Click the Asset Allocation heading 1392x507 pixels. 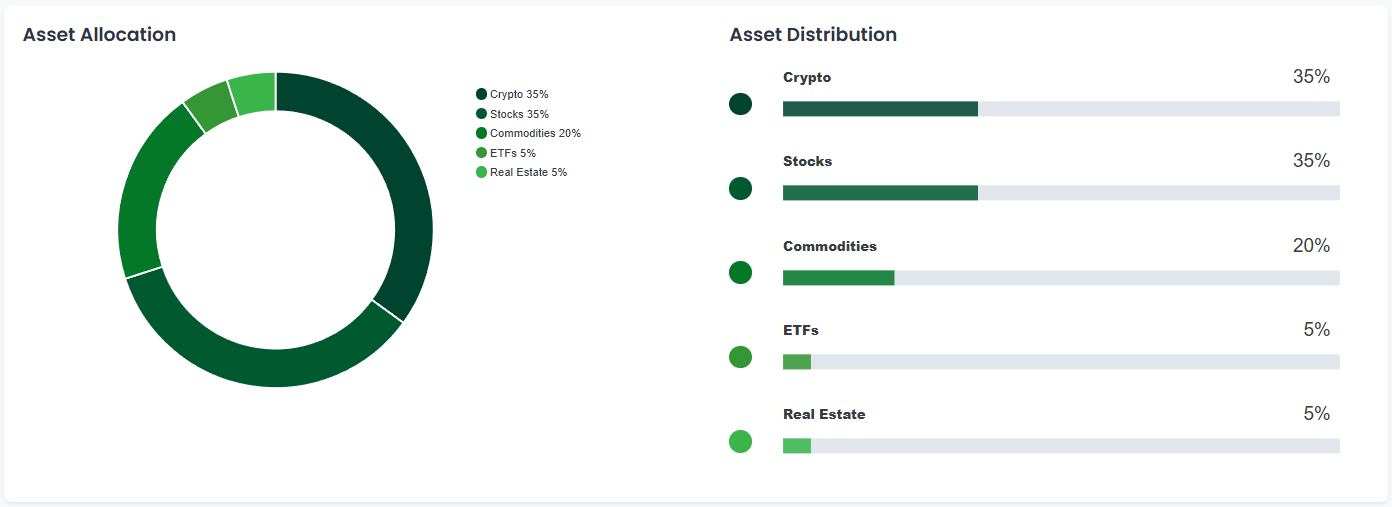pyautogui.click(x=99, y=35)
